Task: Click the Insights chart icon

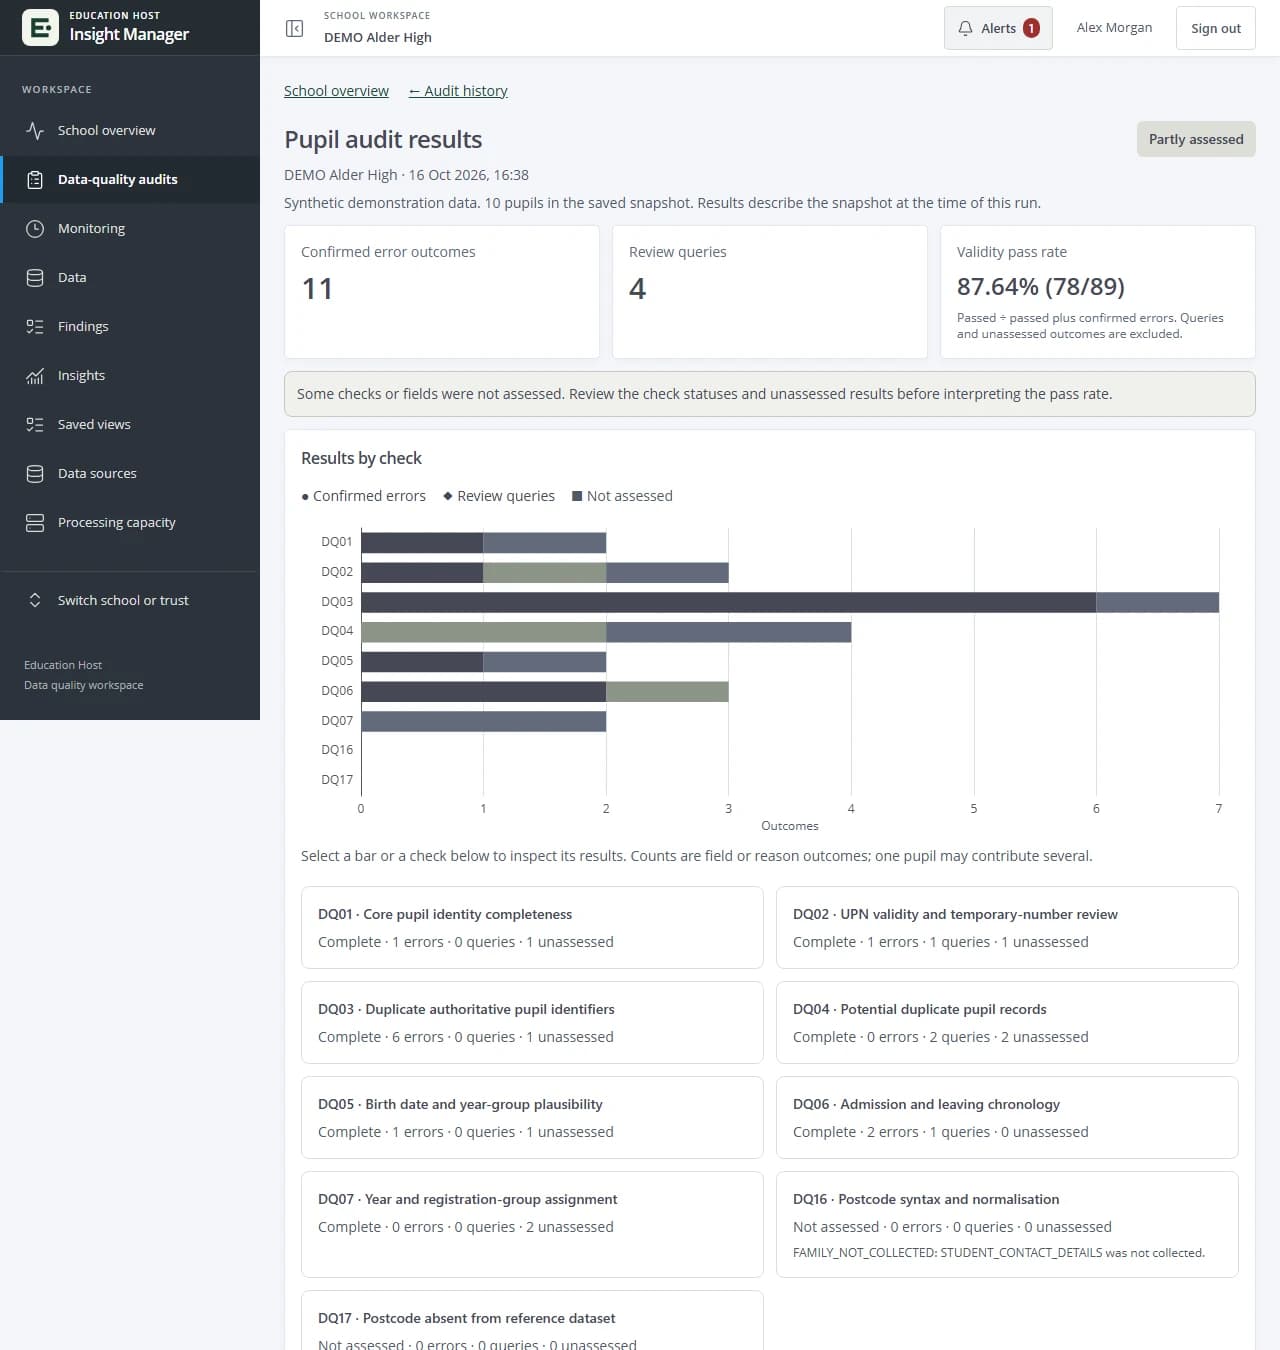Action: [x=35, y=376]
